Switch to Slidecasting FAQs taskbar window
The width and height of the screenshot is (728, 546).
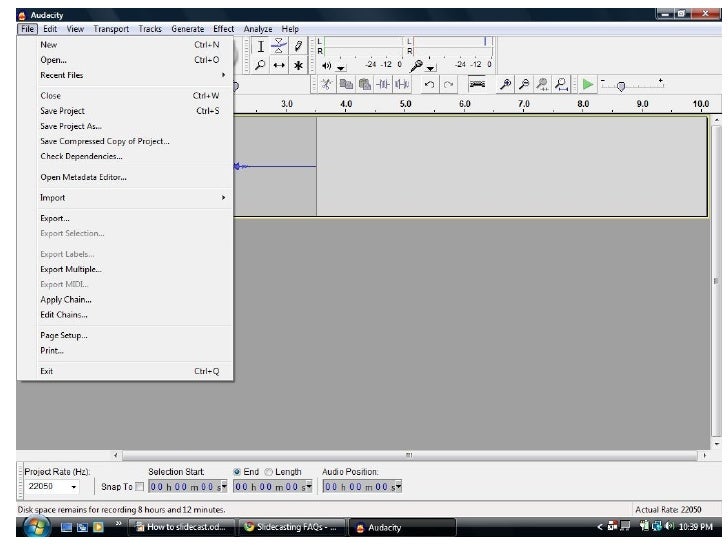(x=292, y=527)
